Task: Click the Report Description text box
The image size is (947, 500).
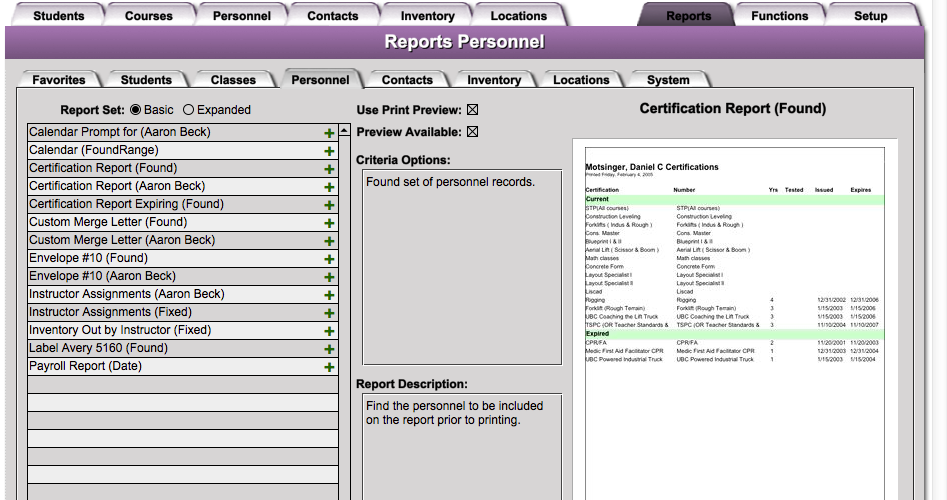Action: [x=462, y=447]
